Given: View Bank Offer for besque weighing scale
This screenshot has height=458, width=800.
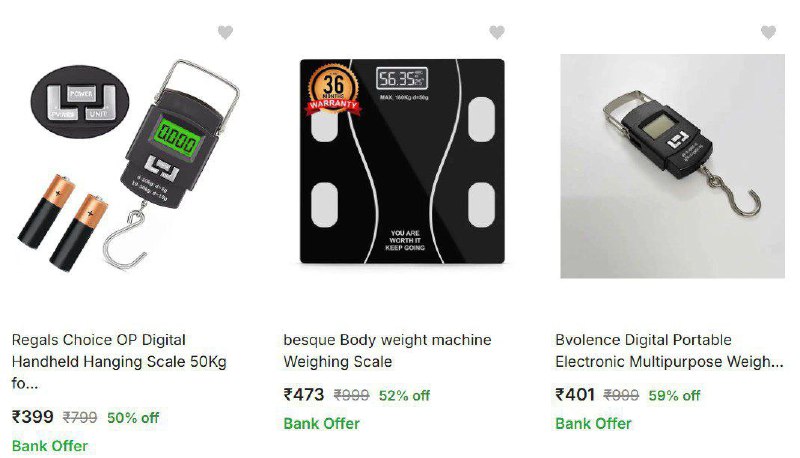Looking at the screenshot, I should click(x=321, y=423).
